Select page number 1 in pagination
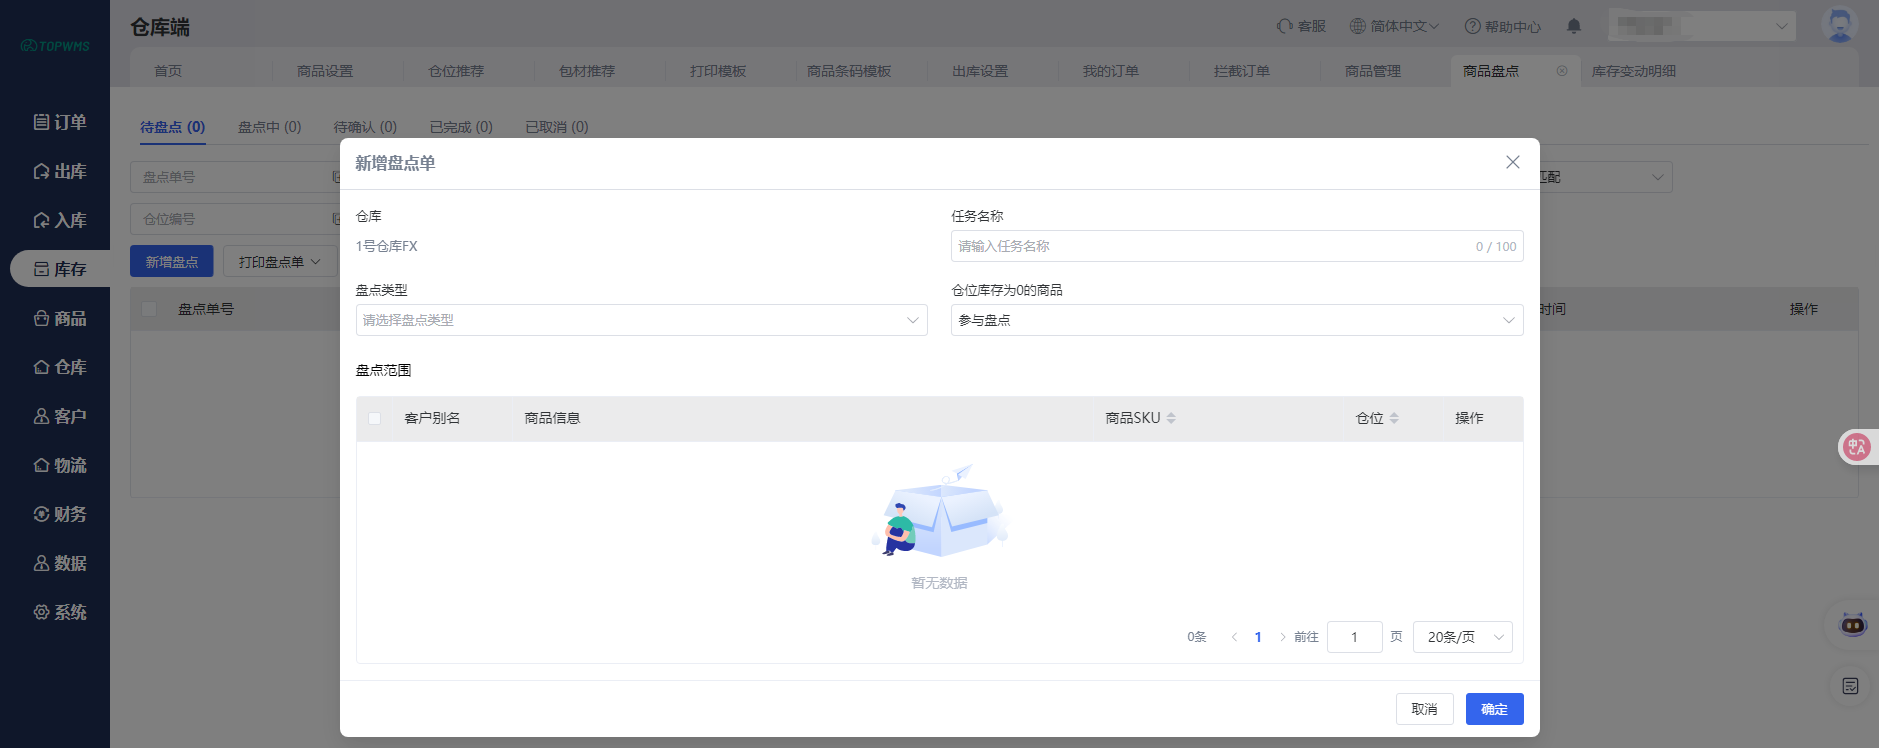Image resolution: width=1879 pixels, height=748 pixels. click(x=1258, y=637)
